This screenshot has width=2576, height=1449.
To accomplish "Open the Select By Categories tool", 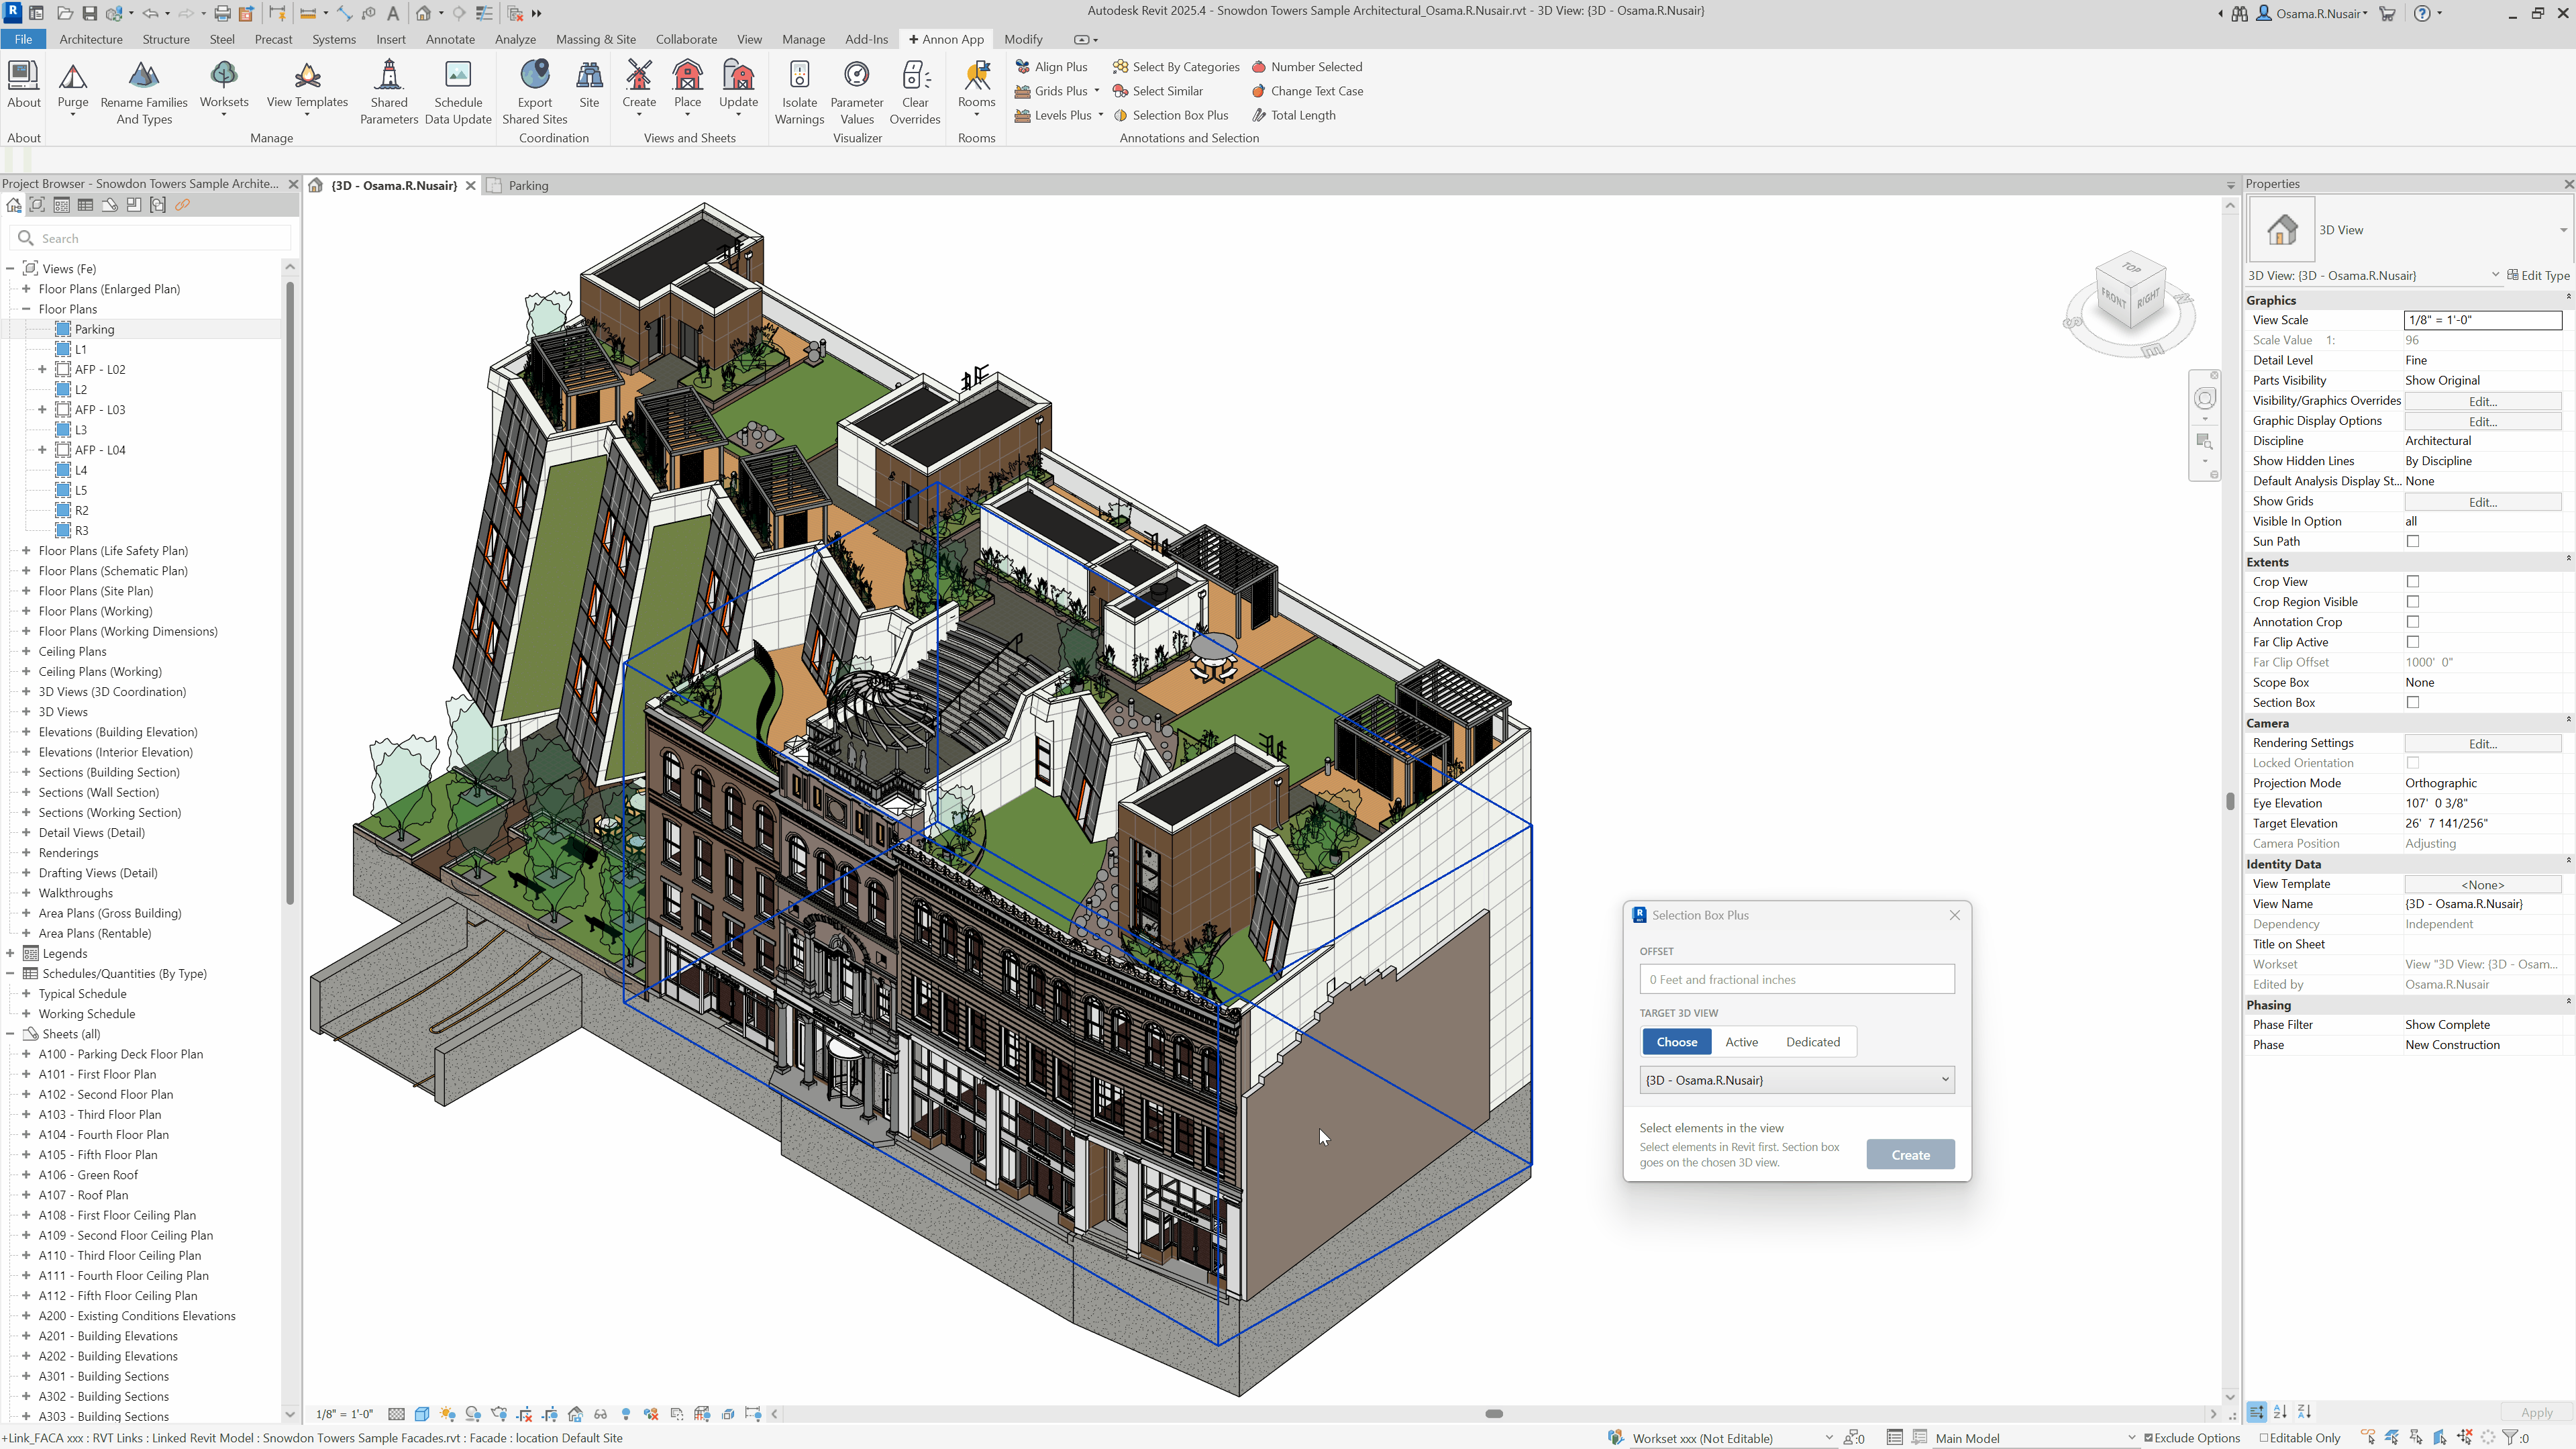I will click(x=1176, y=67).
